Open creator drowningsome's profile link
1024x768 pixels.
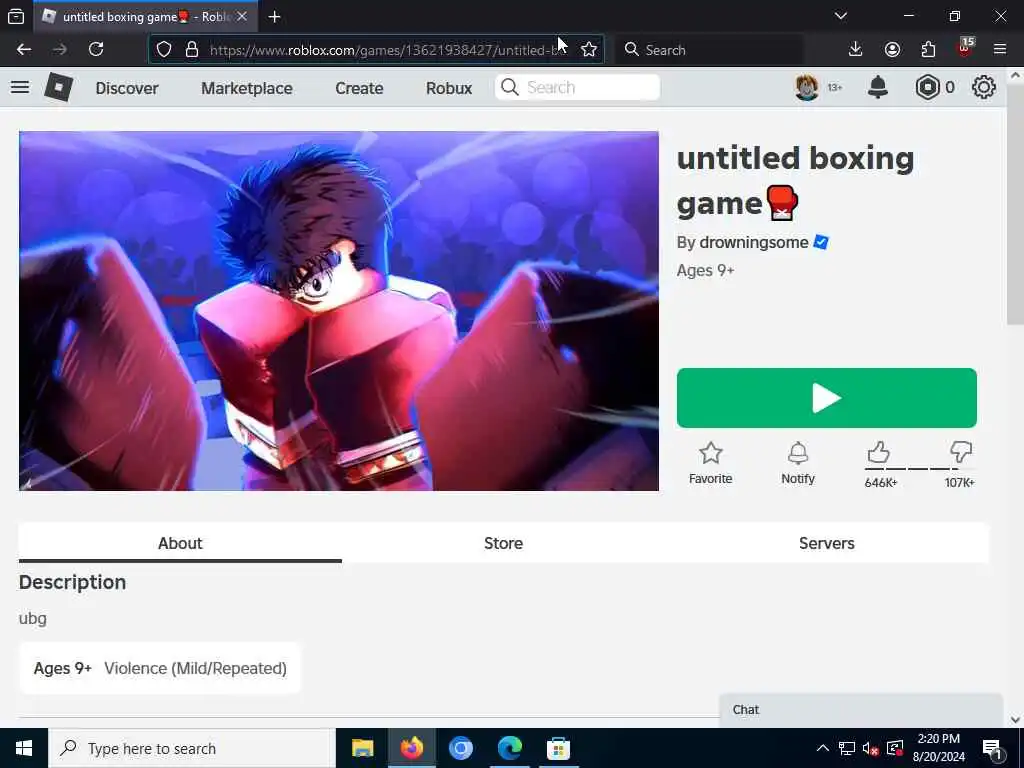[x=754, y=242]
